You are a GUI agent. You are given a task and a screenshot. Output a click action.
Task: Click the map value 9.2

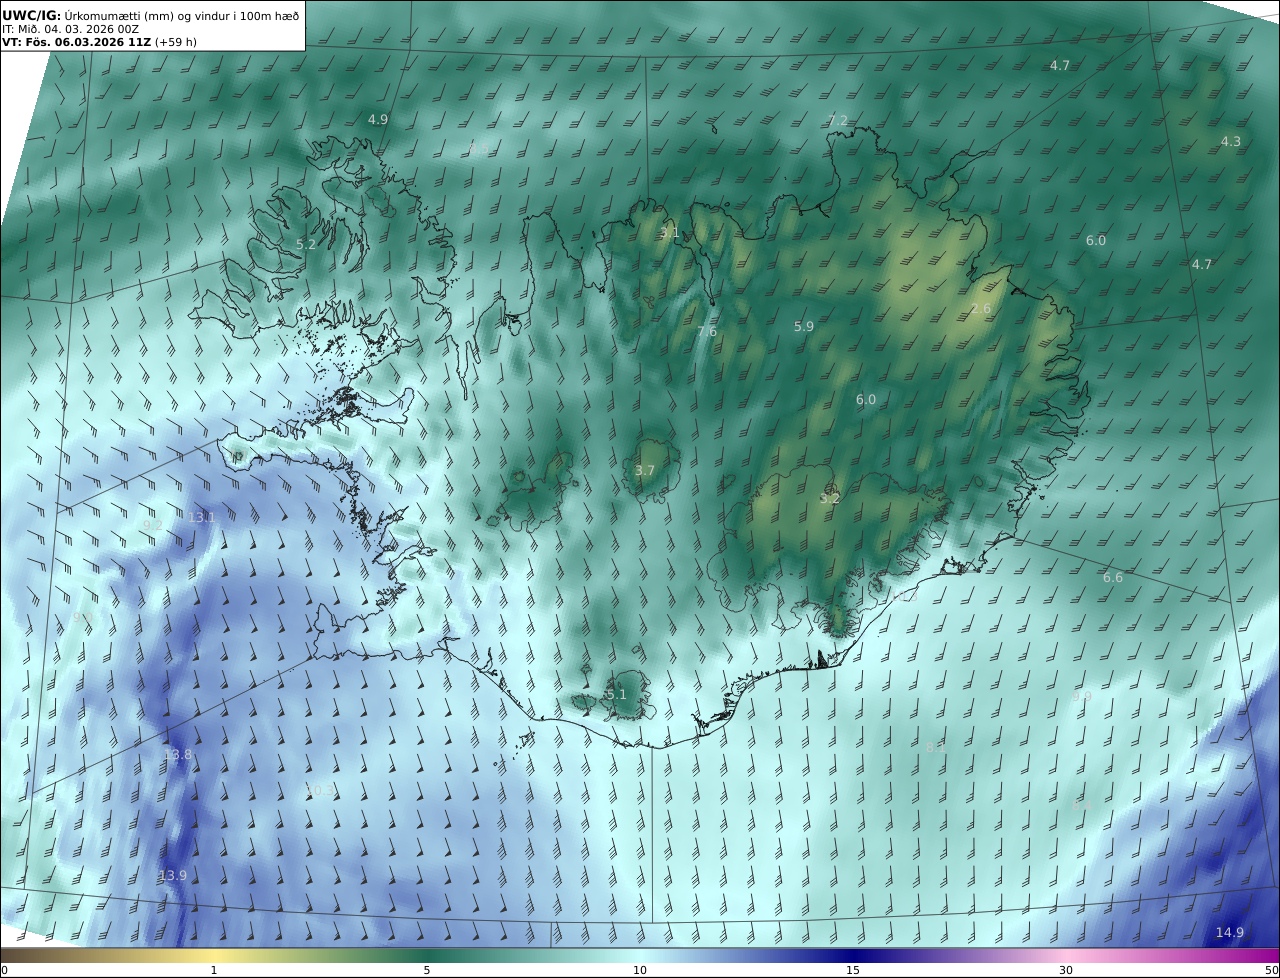pyautogui.click(x=153, y=525)
